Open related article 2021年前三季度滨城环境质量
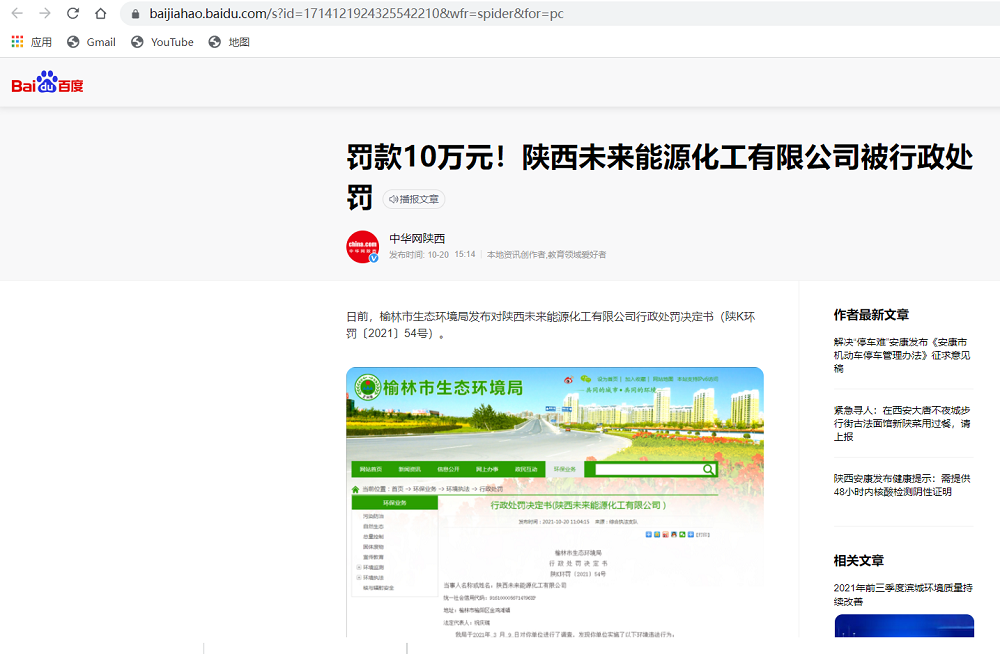The width and height of the screenshot is (1000, 654). [903, 594]
